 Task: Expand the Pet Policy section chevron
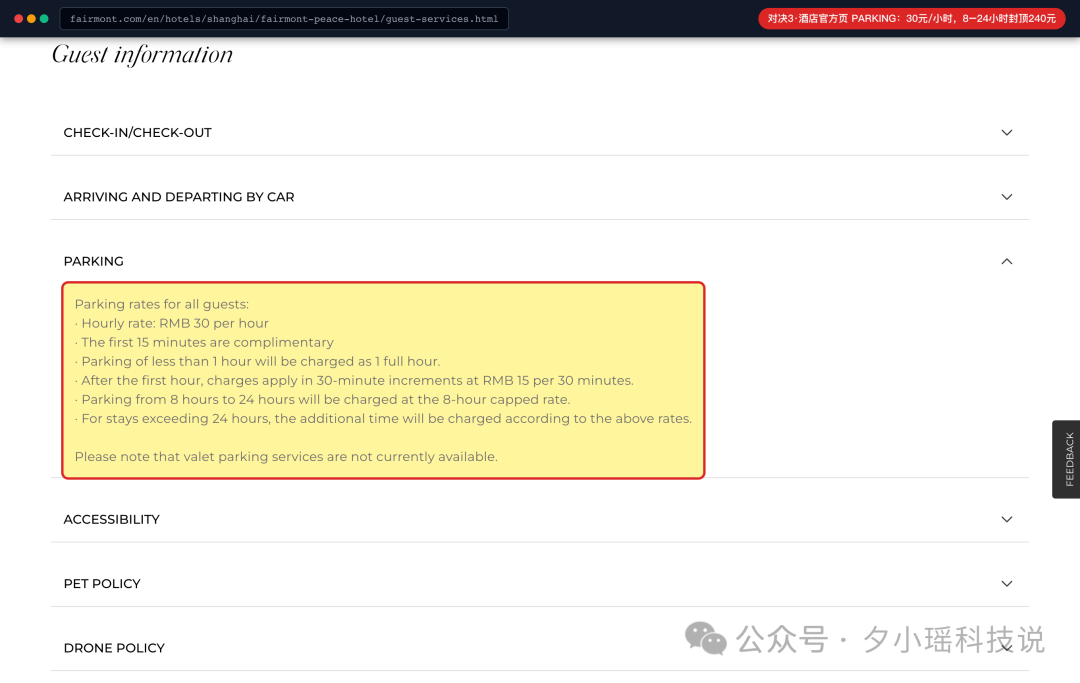1006,584
